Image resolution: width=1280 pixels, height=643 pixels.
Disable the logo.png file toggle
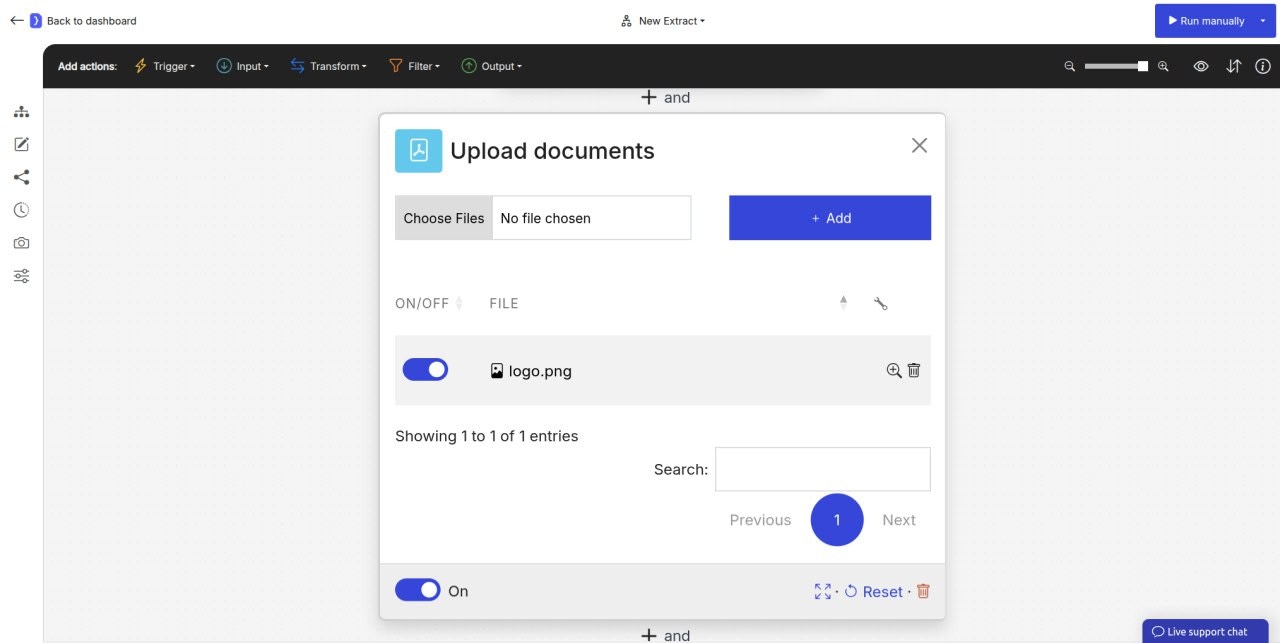pos(425,369)
